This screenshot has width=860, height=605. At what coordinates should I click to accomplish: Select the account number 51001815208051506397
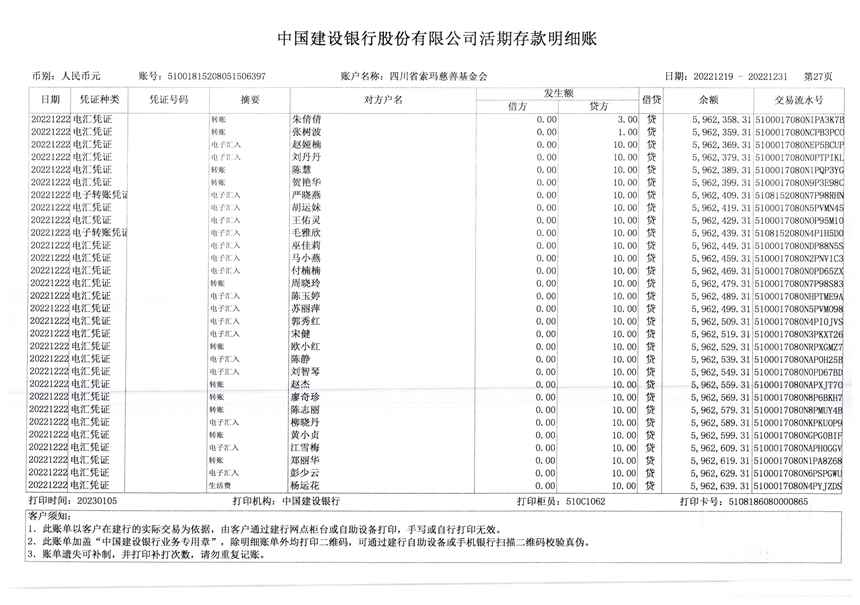pos(217,76)
